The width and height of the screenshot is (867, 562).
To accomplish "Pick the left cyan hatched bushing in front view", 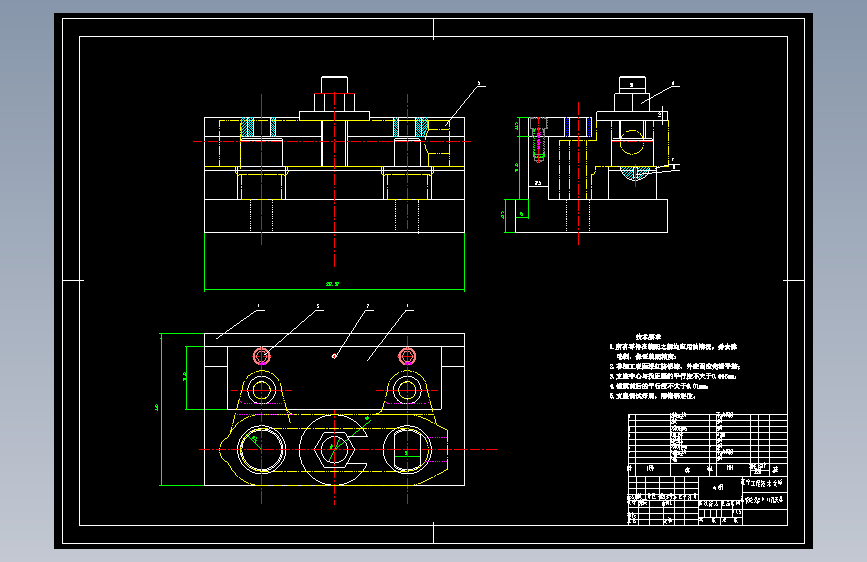I will [x=258, y=128].
